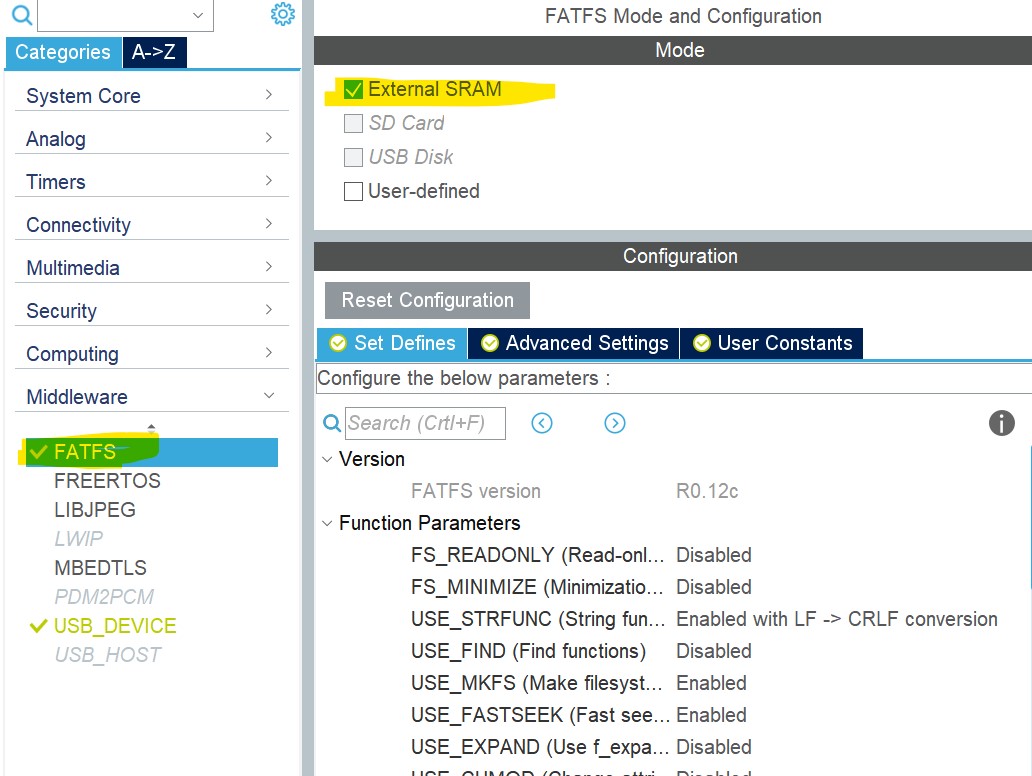Go to next search result arrow
This screenshot has height=776, width=1032.
tap(615, 423)
